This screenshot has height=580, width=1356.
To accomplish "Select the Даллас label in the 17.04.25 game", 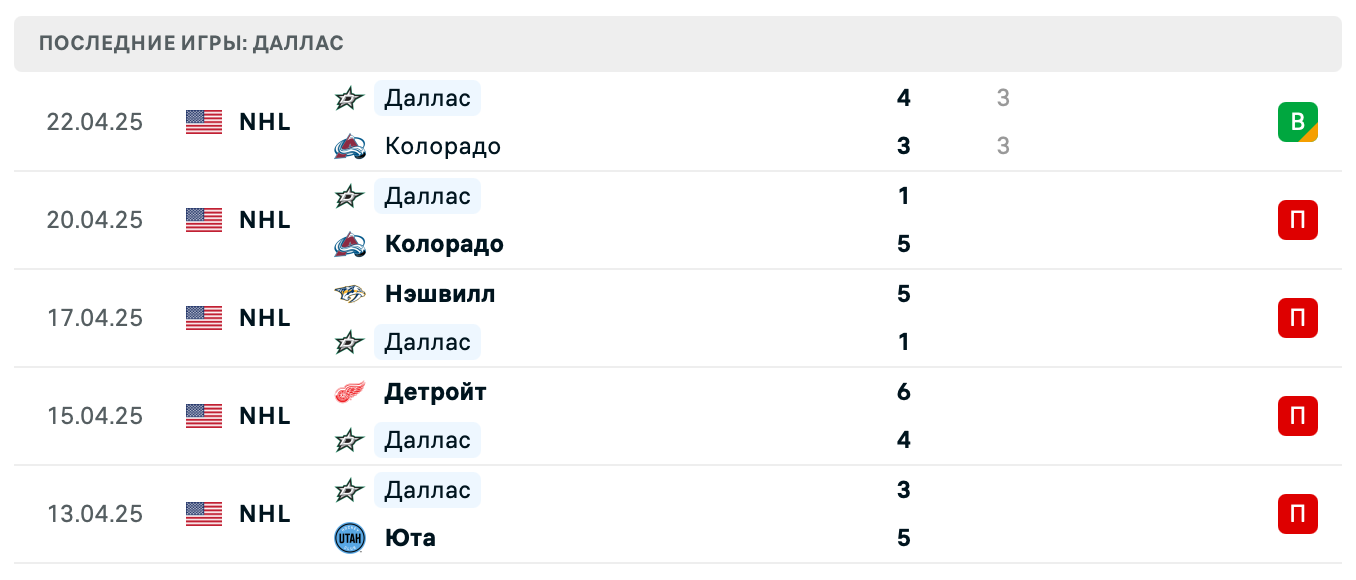I will (427, 342).
